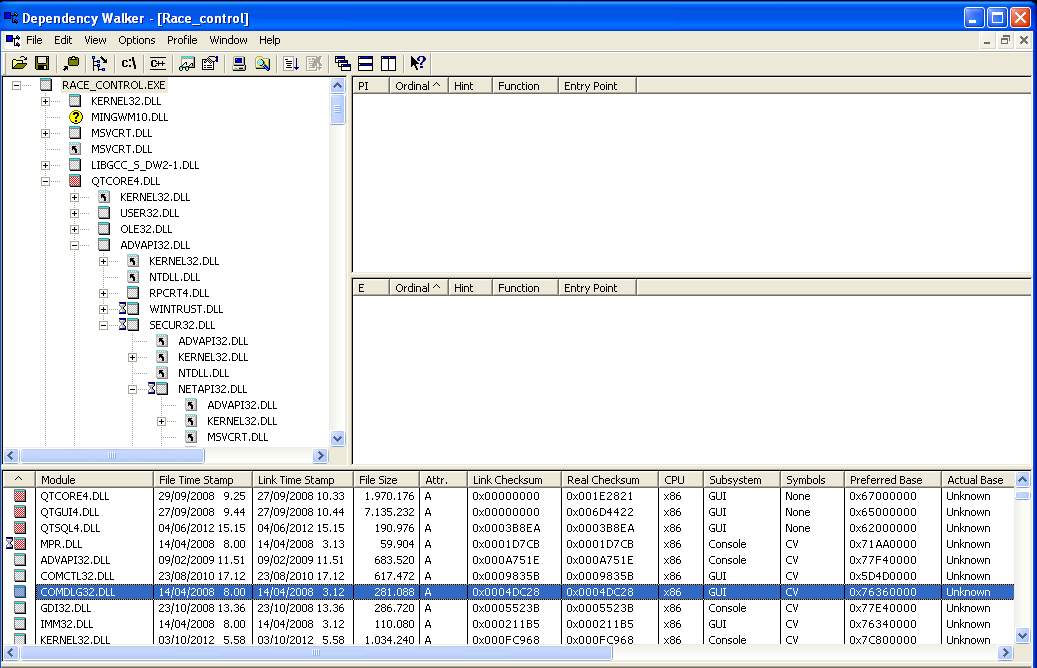The image size is (1037, 668).
Task: Click the red QTCORE4.DLL module icon in tree
Action: pos(75,181)
